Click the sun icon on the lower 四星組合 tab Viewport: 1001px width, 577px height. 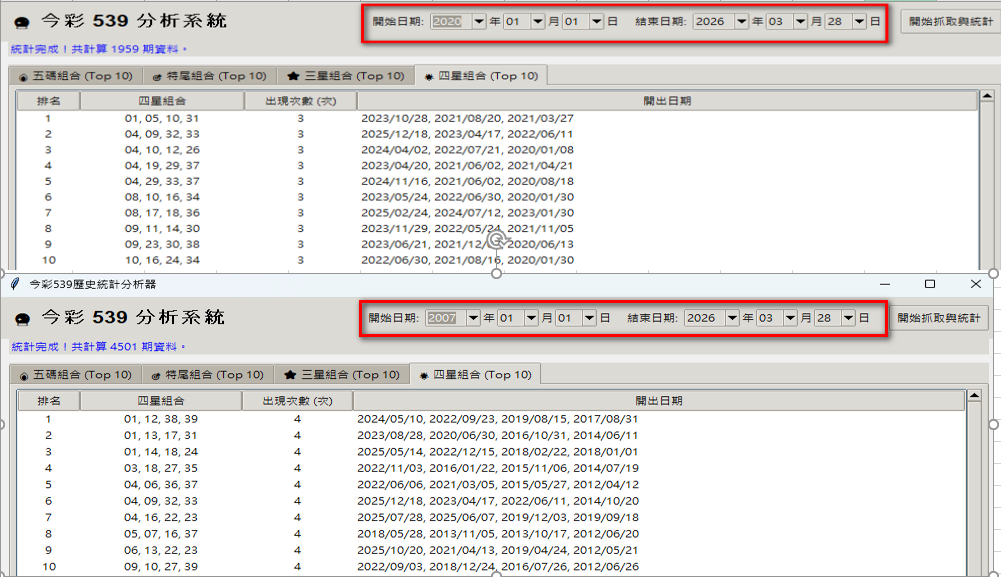(x=425, y=375)
